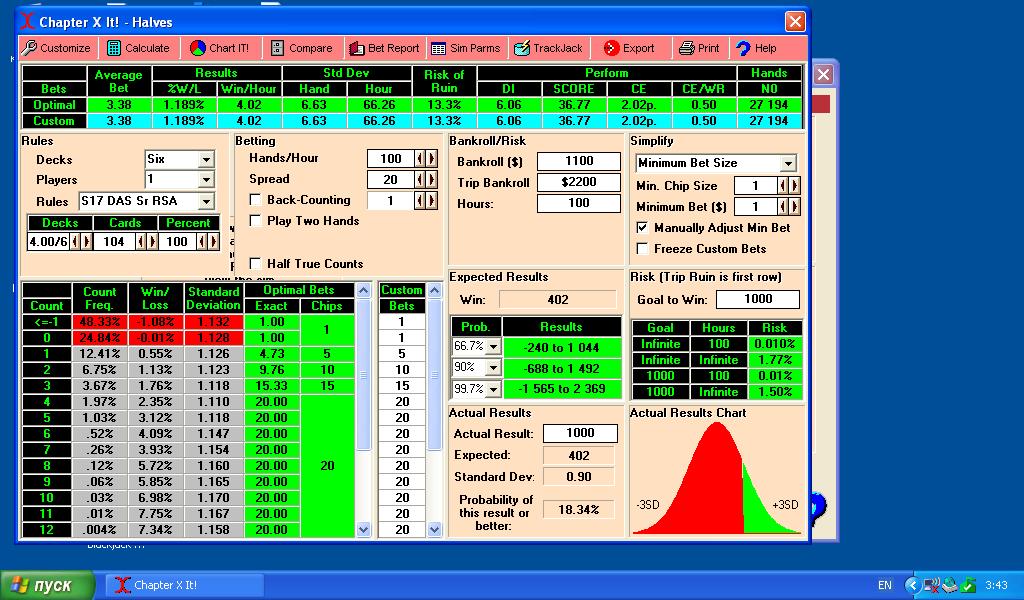Open Chart IT! pie chart tool

click(x=221, y=48)
